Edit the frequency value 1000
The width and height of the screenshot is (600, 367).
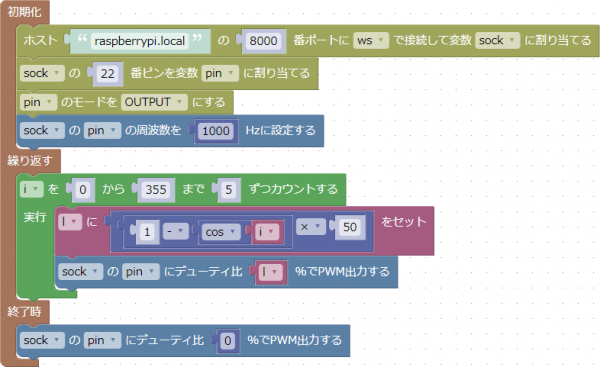pyautogui.click(x=216, y=131)
